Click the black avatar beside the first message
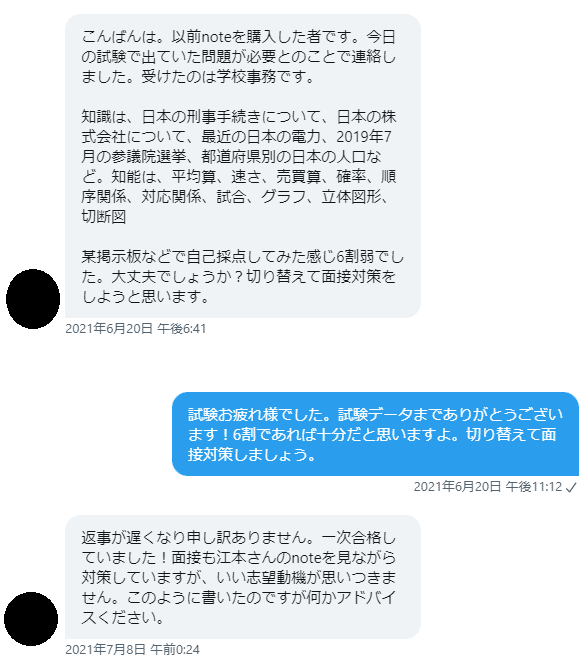 coord(33,298)
